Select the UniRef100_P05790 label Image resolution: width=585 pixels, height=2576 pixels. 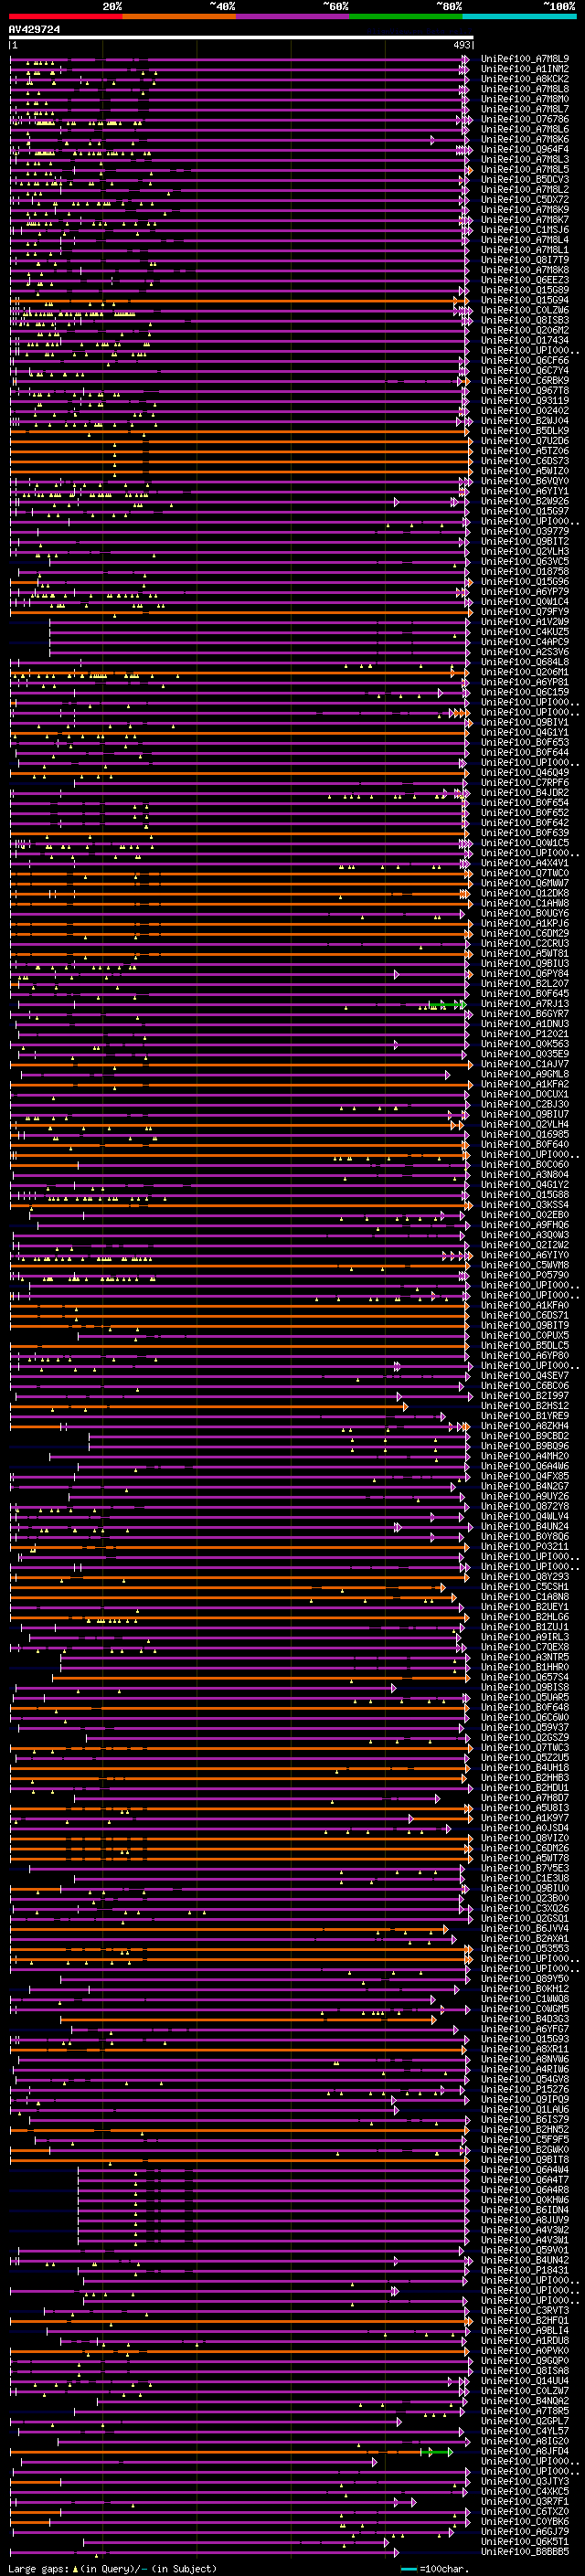[x=525, y=1275]
